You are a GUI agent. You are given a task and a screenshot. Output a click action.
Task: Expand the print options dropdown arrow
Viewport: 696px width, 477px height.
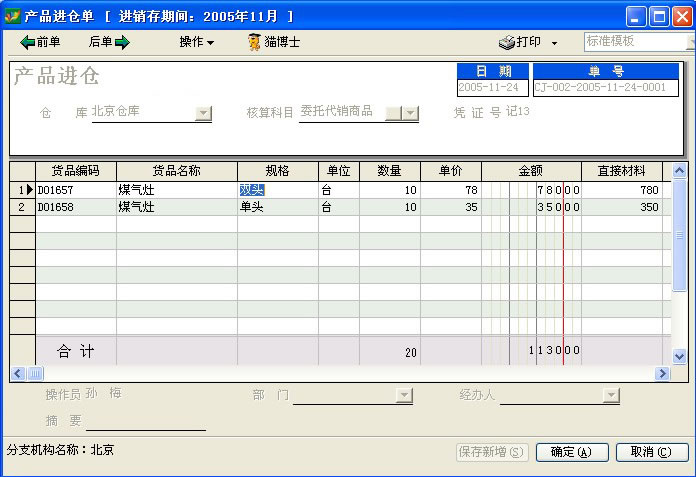click(555, 43)
